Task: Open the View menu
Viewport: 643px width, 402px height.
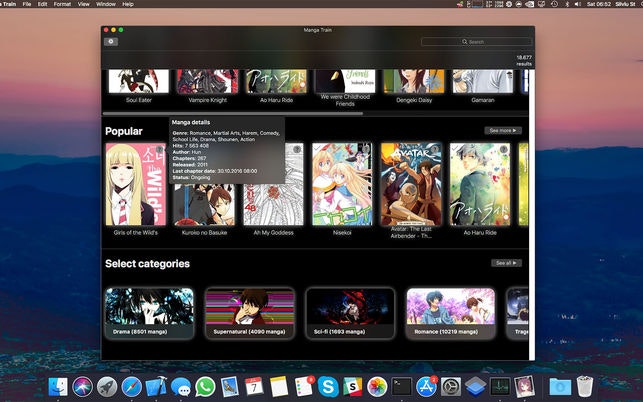Action: tap(84, 4)
